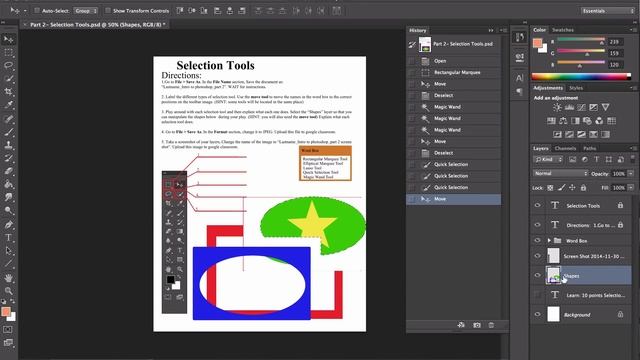The image size is (640, 360).
Task: Click the G value input field
Action: click(x=616, y=53)
